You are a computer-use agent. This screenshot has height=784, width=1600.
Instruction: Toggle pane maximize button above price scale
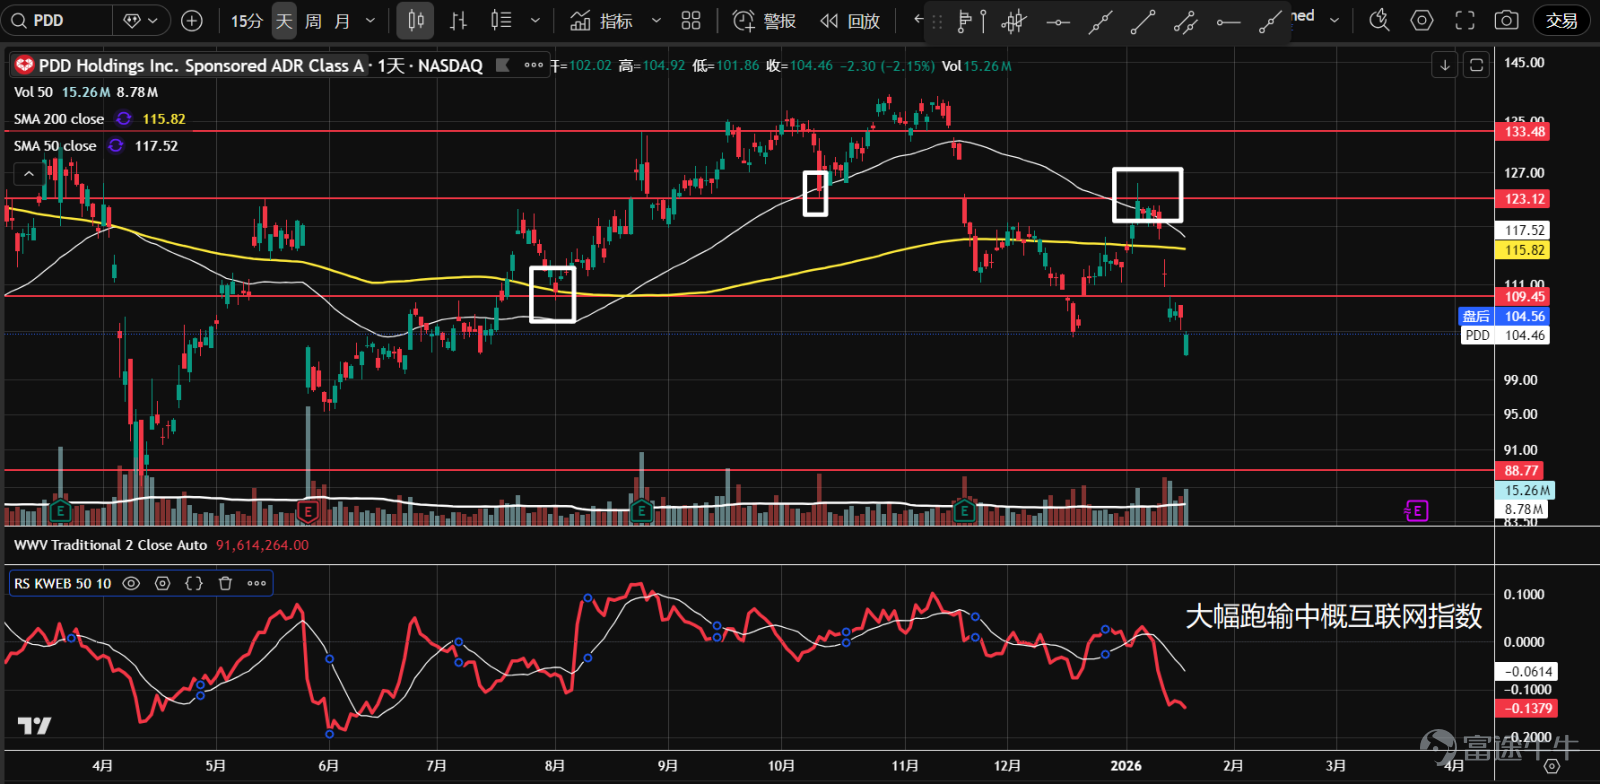click(x=1476, y=66)
